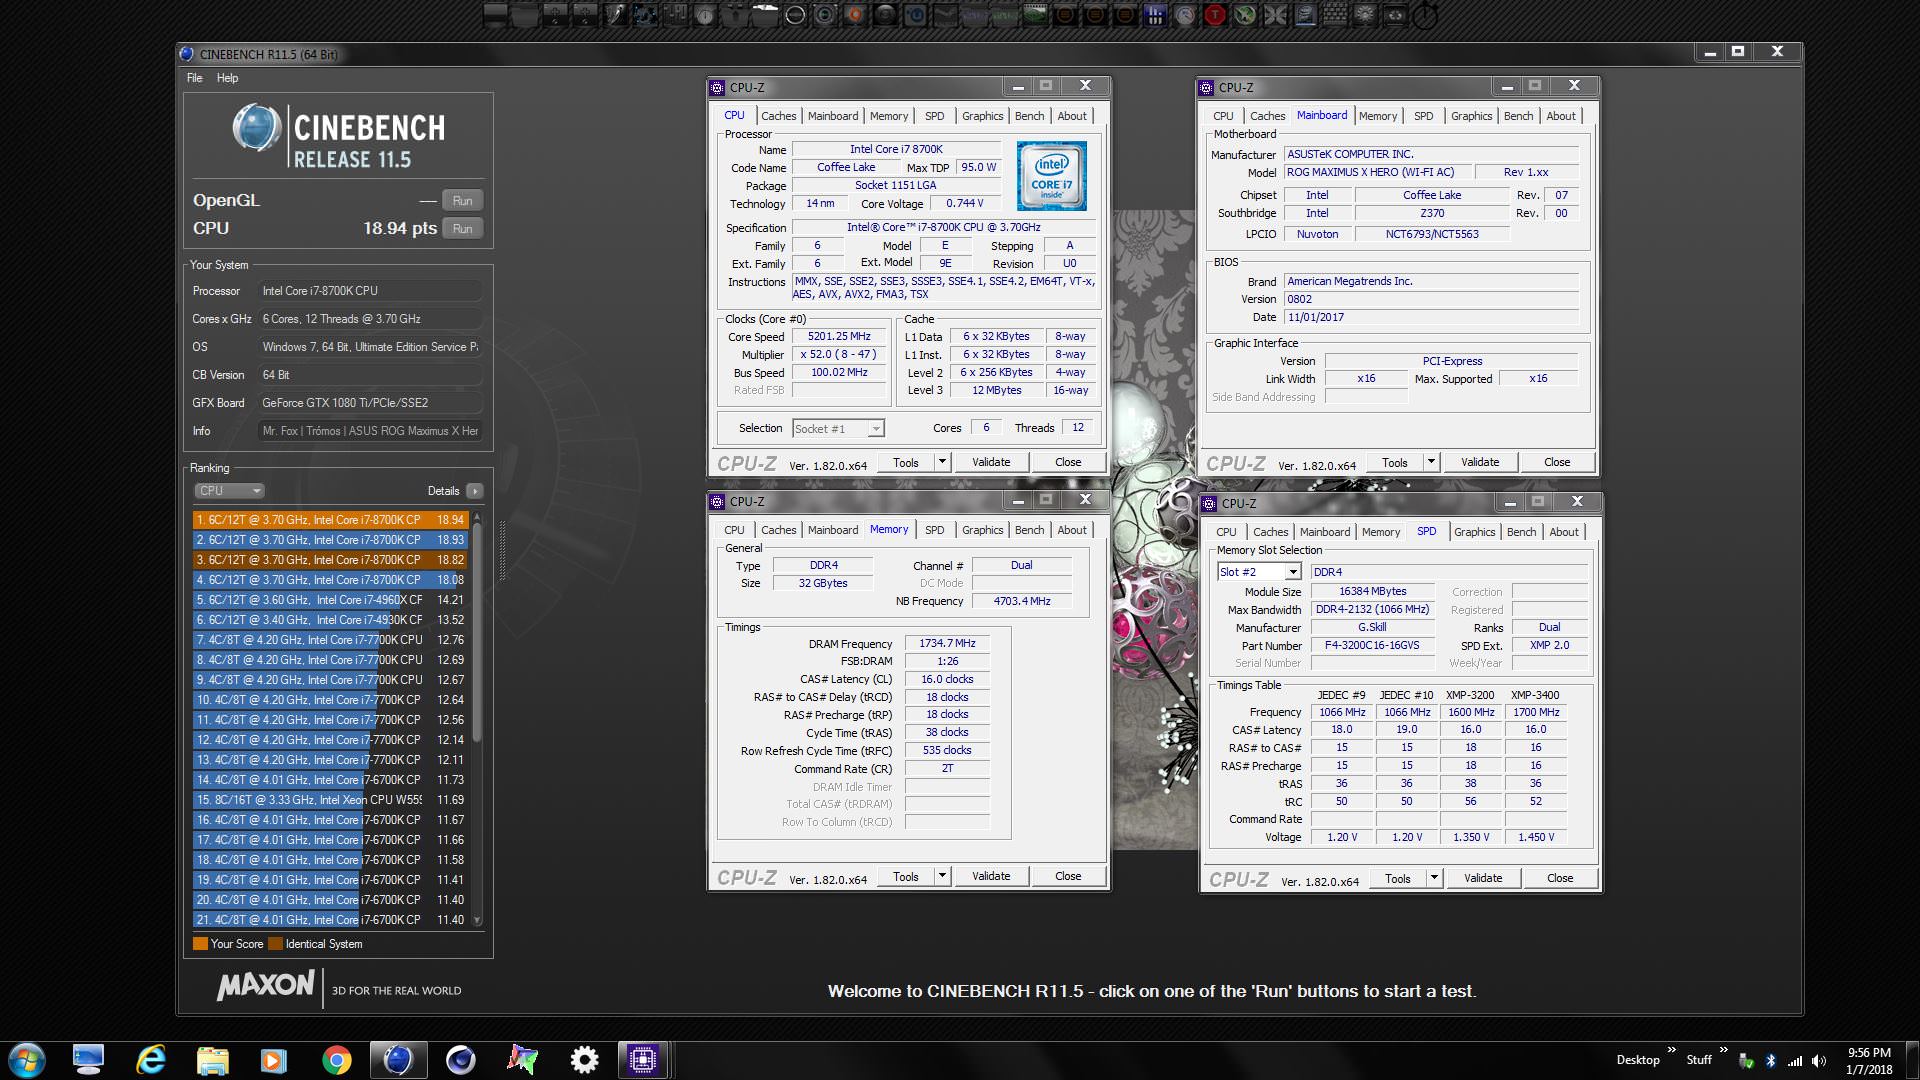Expand the Tools dropdown arrow in CPU tab window

942,462
